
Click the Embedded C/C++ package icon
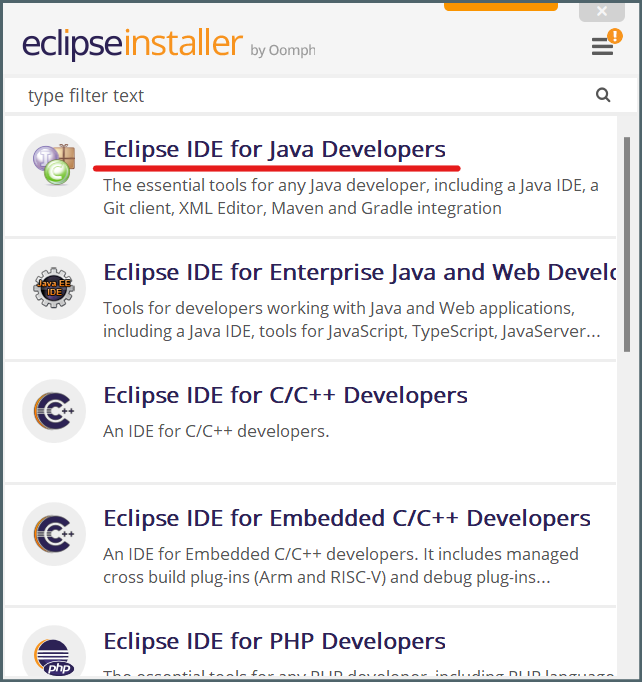54,534
